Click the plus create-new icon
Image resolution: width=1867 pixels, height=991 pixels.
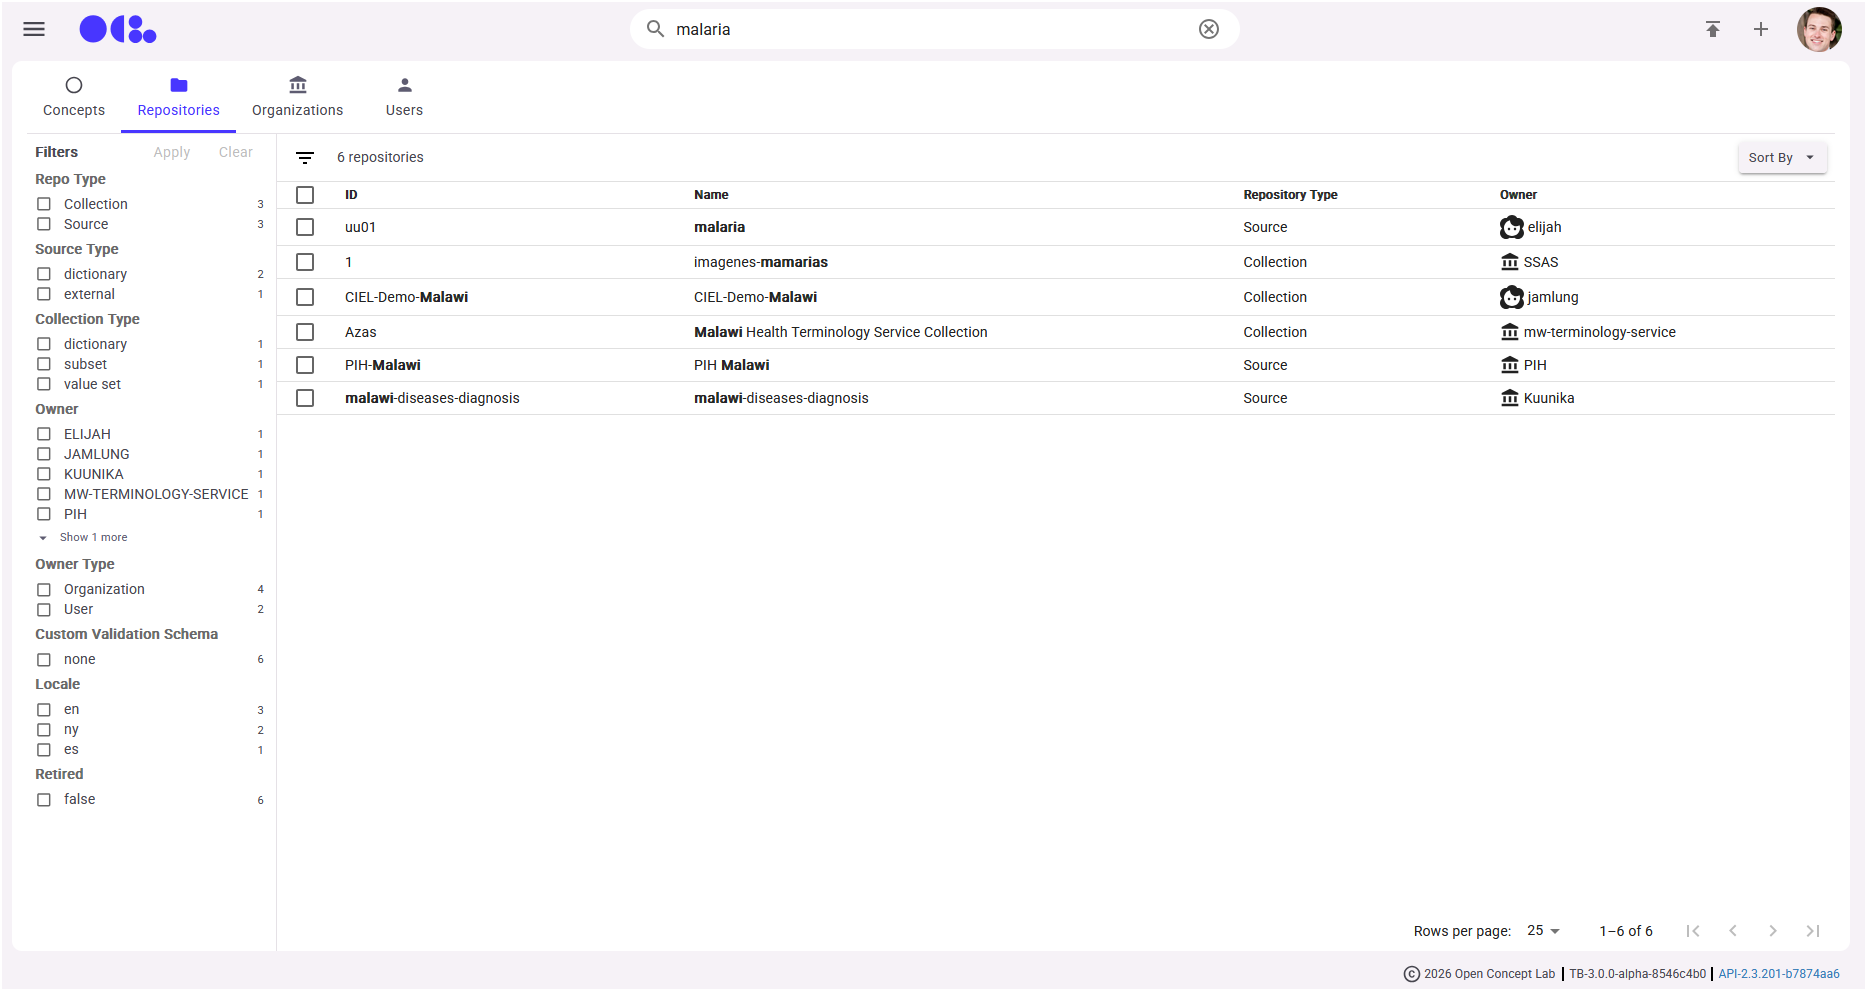point(1760,29)
